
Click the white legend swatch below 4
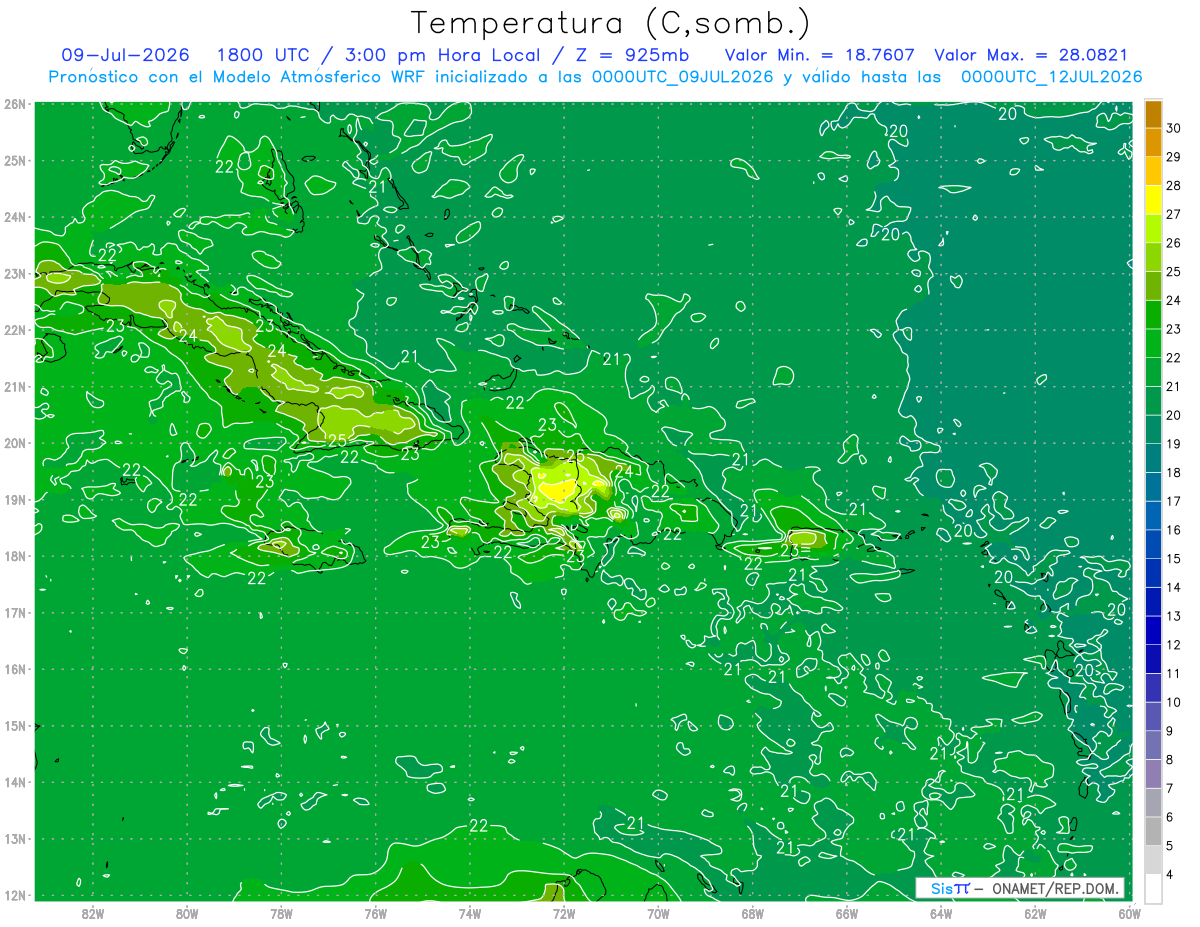point(1153,888)
